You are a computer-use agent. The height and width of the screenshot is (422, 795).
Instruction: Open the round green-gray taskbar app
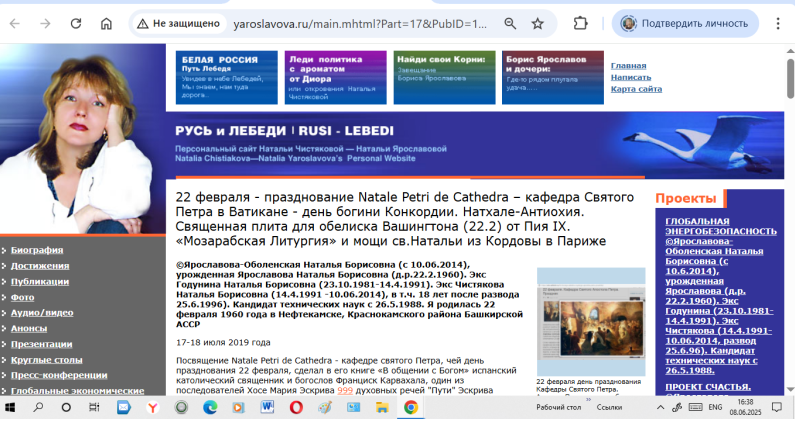point(181,407)
